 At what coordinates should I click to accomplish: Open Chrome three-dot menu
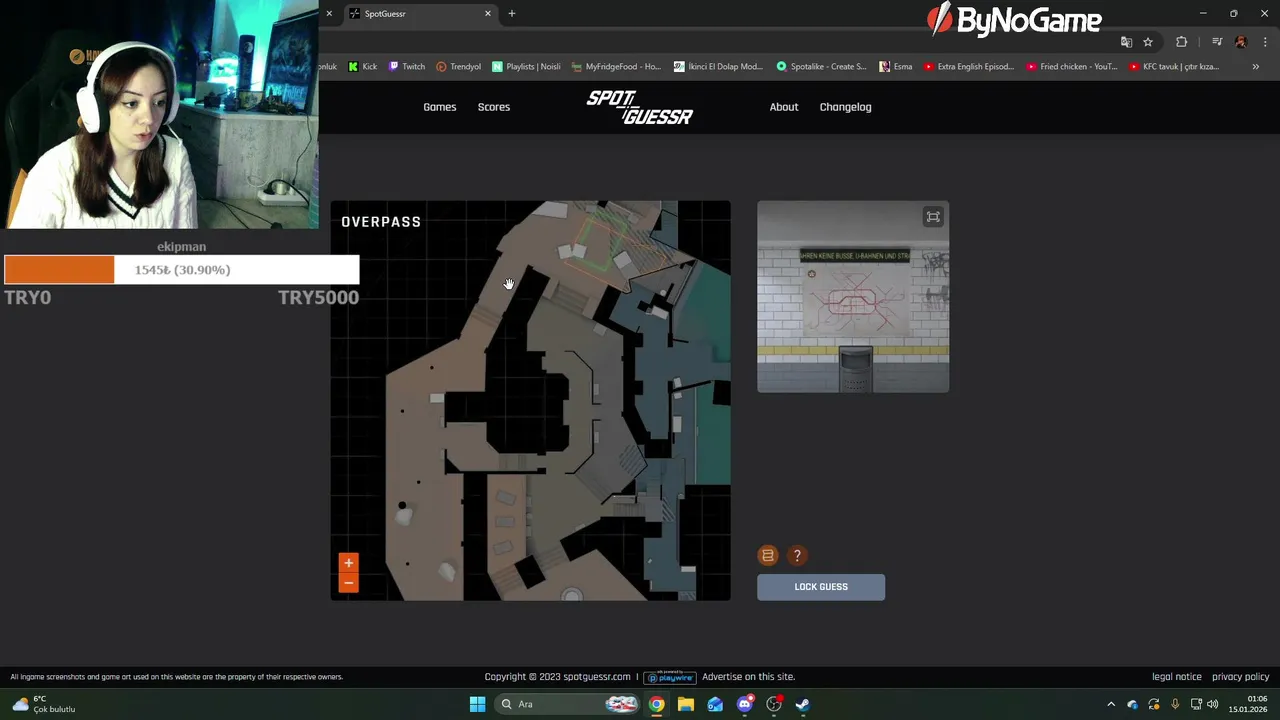1265,42
